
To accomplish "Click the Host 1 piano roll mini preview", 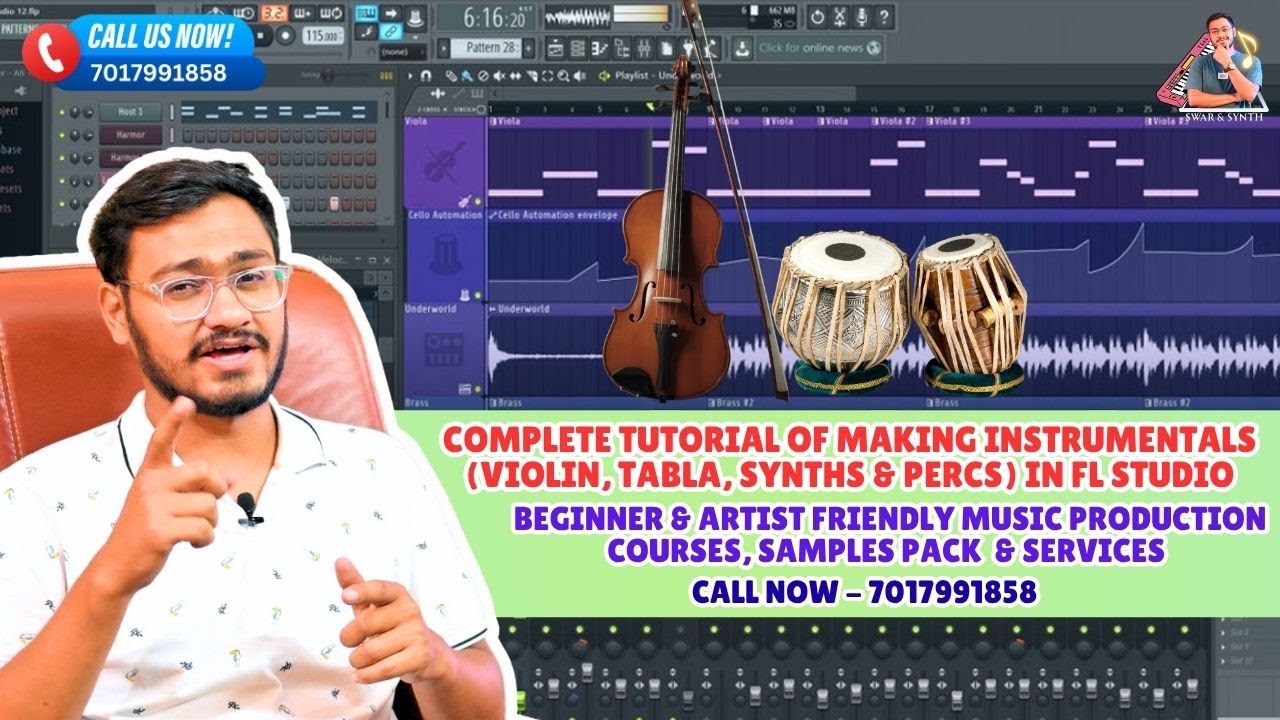I will 279,112.
